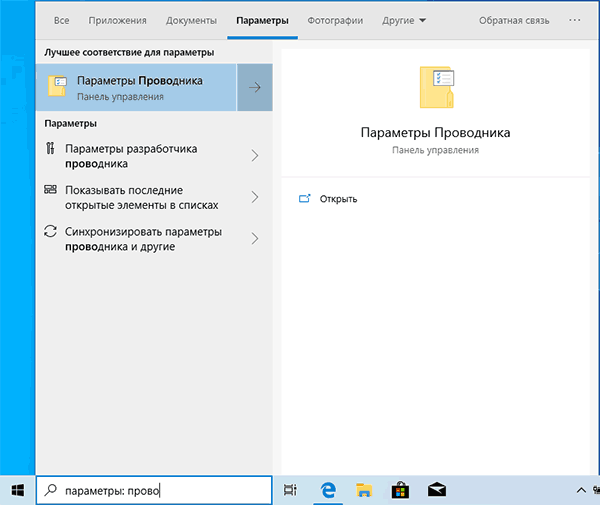Open Microsoft Store from the taskbar
This screenshot has width=600, height=505.
click(400, 490)
